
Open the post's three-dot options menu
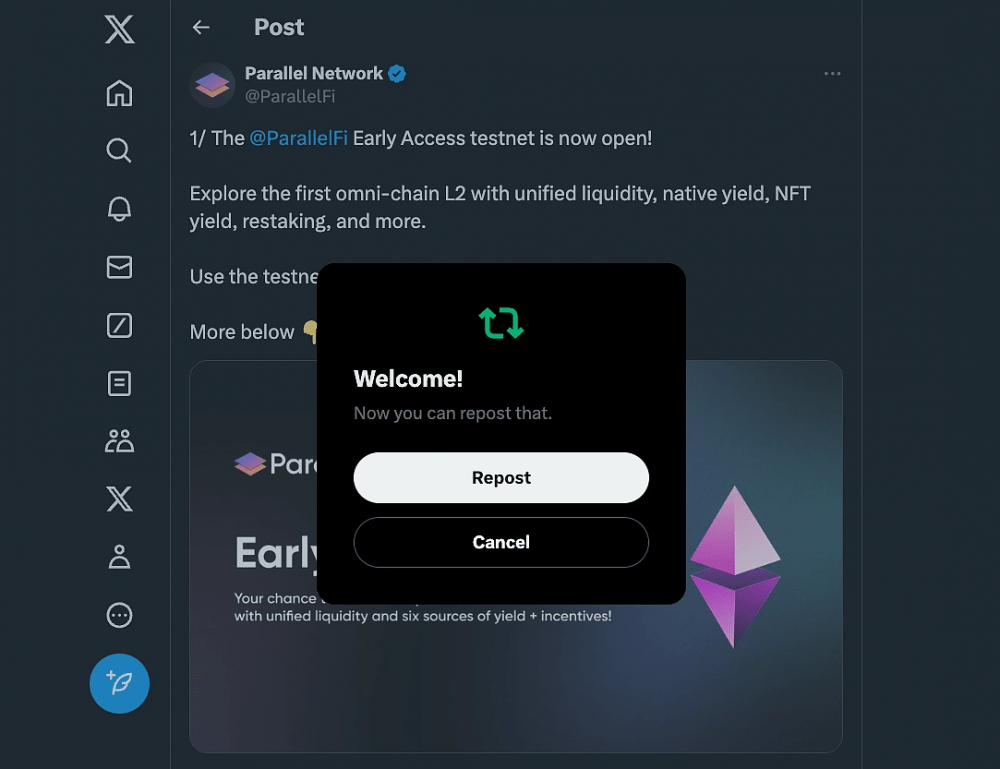(832, 74)
